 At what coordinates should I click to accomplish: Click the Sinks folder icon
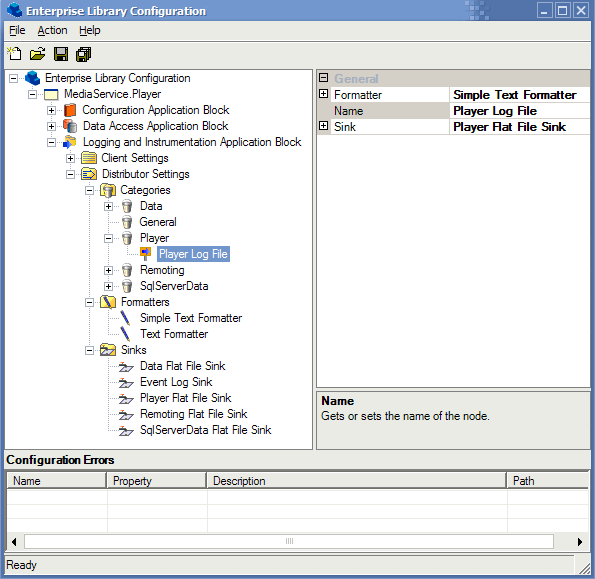(108, 350)
